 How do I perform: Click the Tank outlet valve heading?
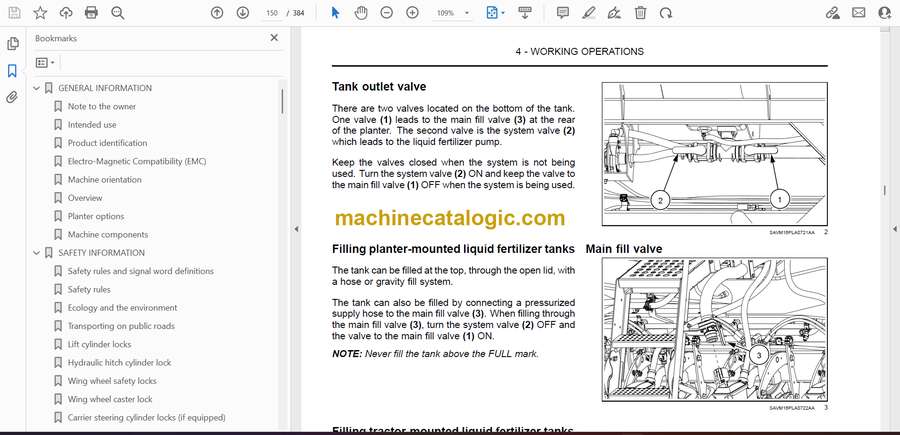[379, 87]
